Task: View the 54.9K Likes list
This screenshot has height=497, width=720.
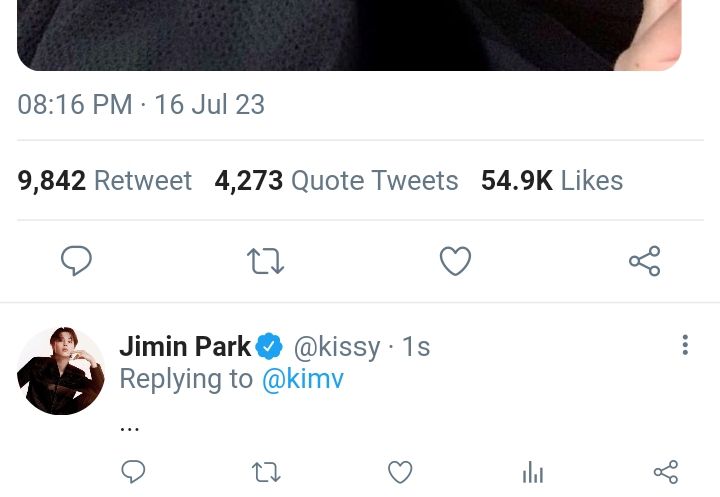Action: (x=552, y=181)
